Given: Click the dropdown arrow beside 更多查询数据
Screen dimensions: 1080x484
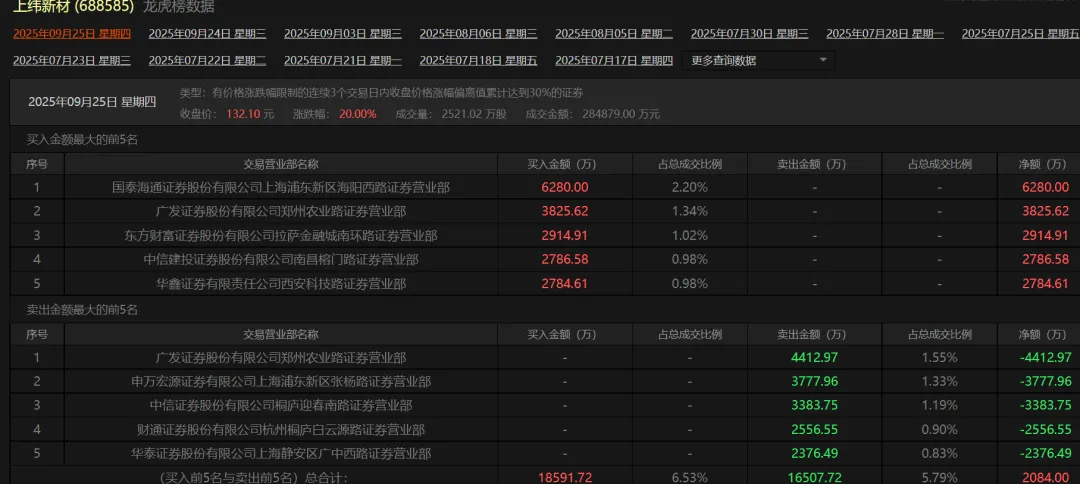Looking at the screenshot, I should [823, 61].
